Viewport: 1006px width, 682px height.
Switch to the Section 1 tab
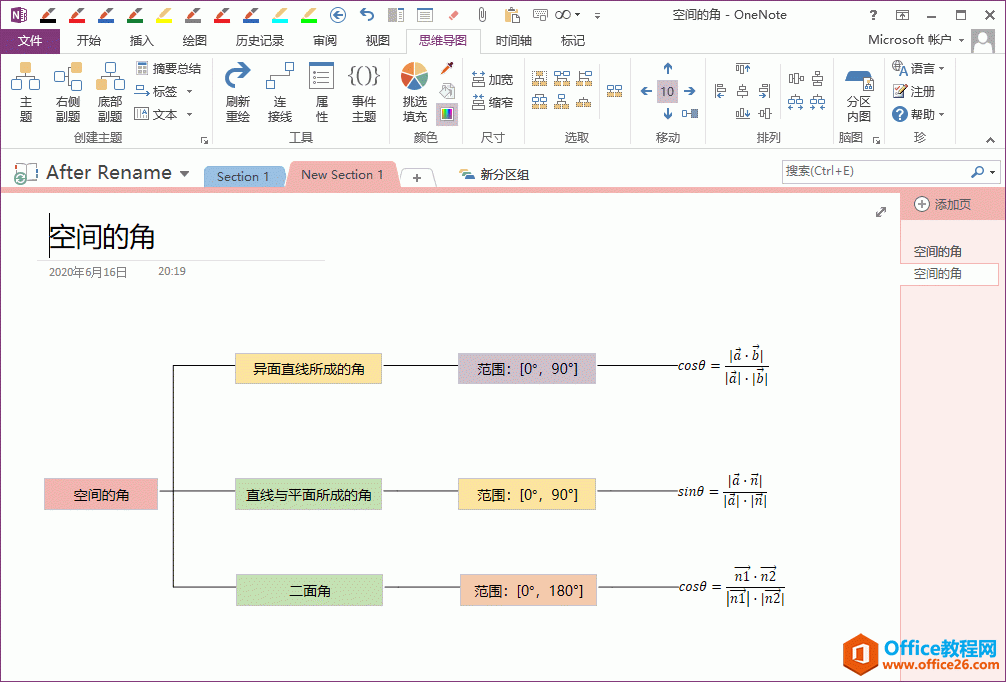(243, 177)
